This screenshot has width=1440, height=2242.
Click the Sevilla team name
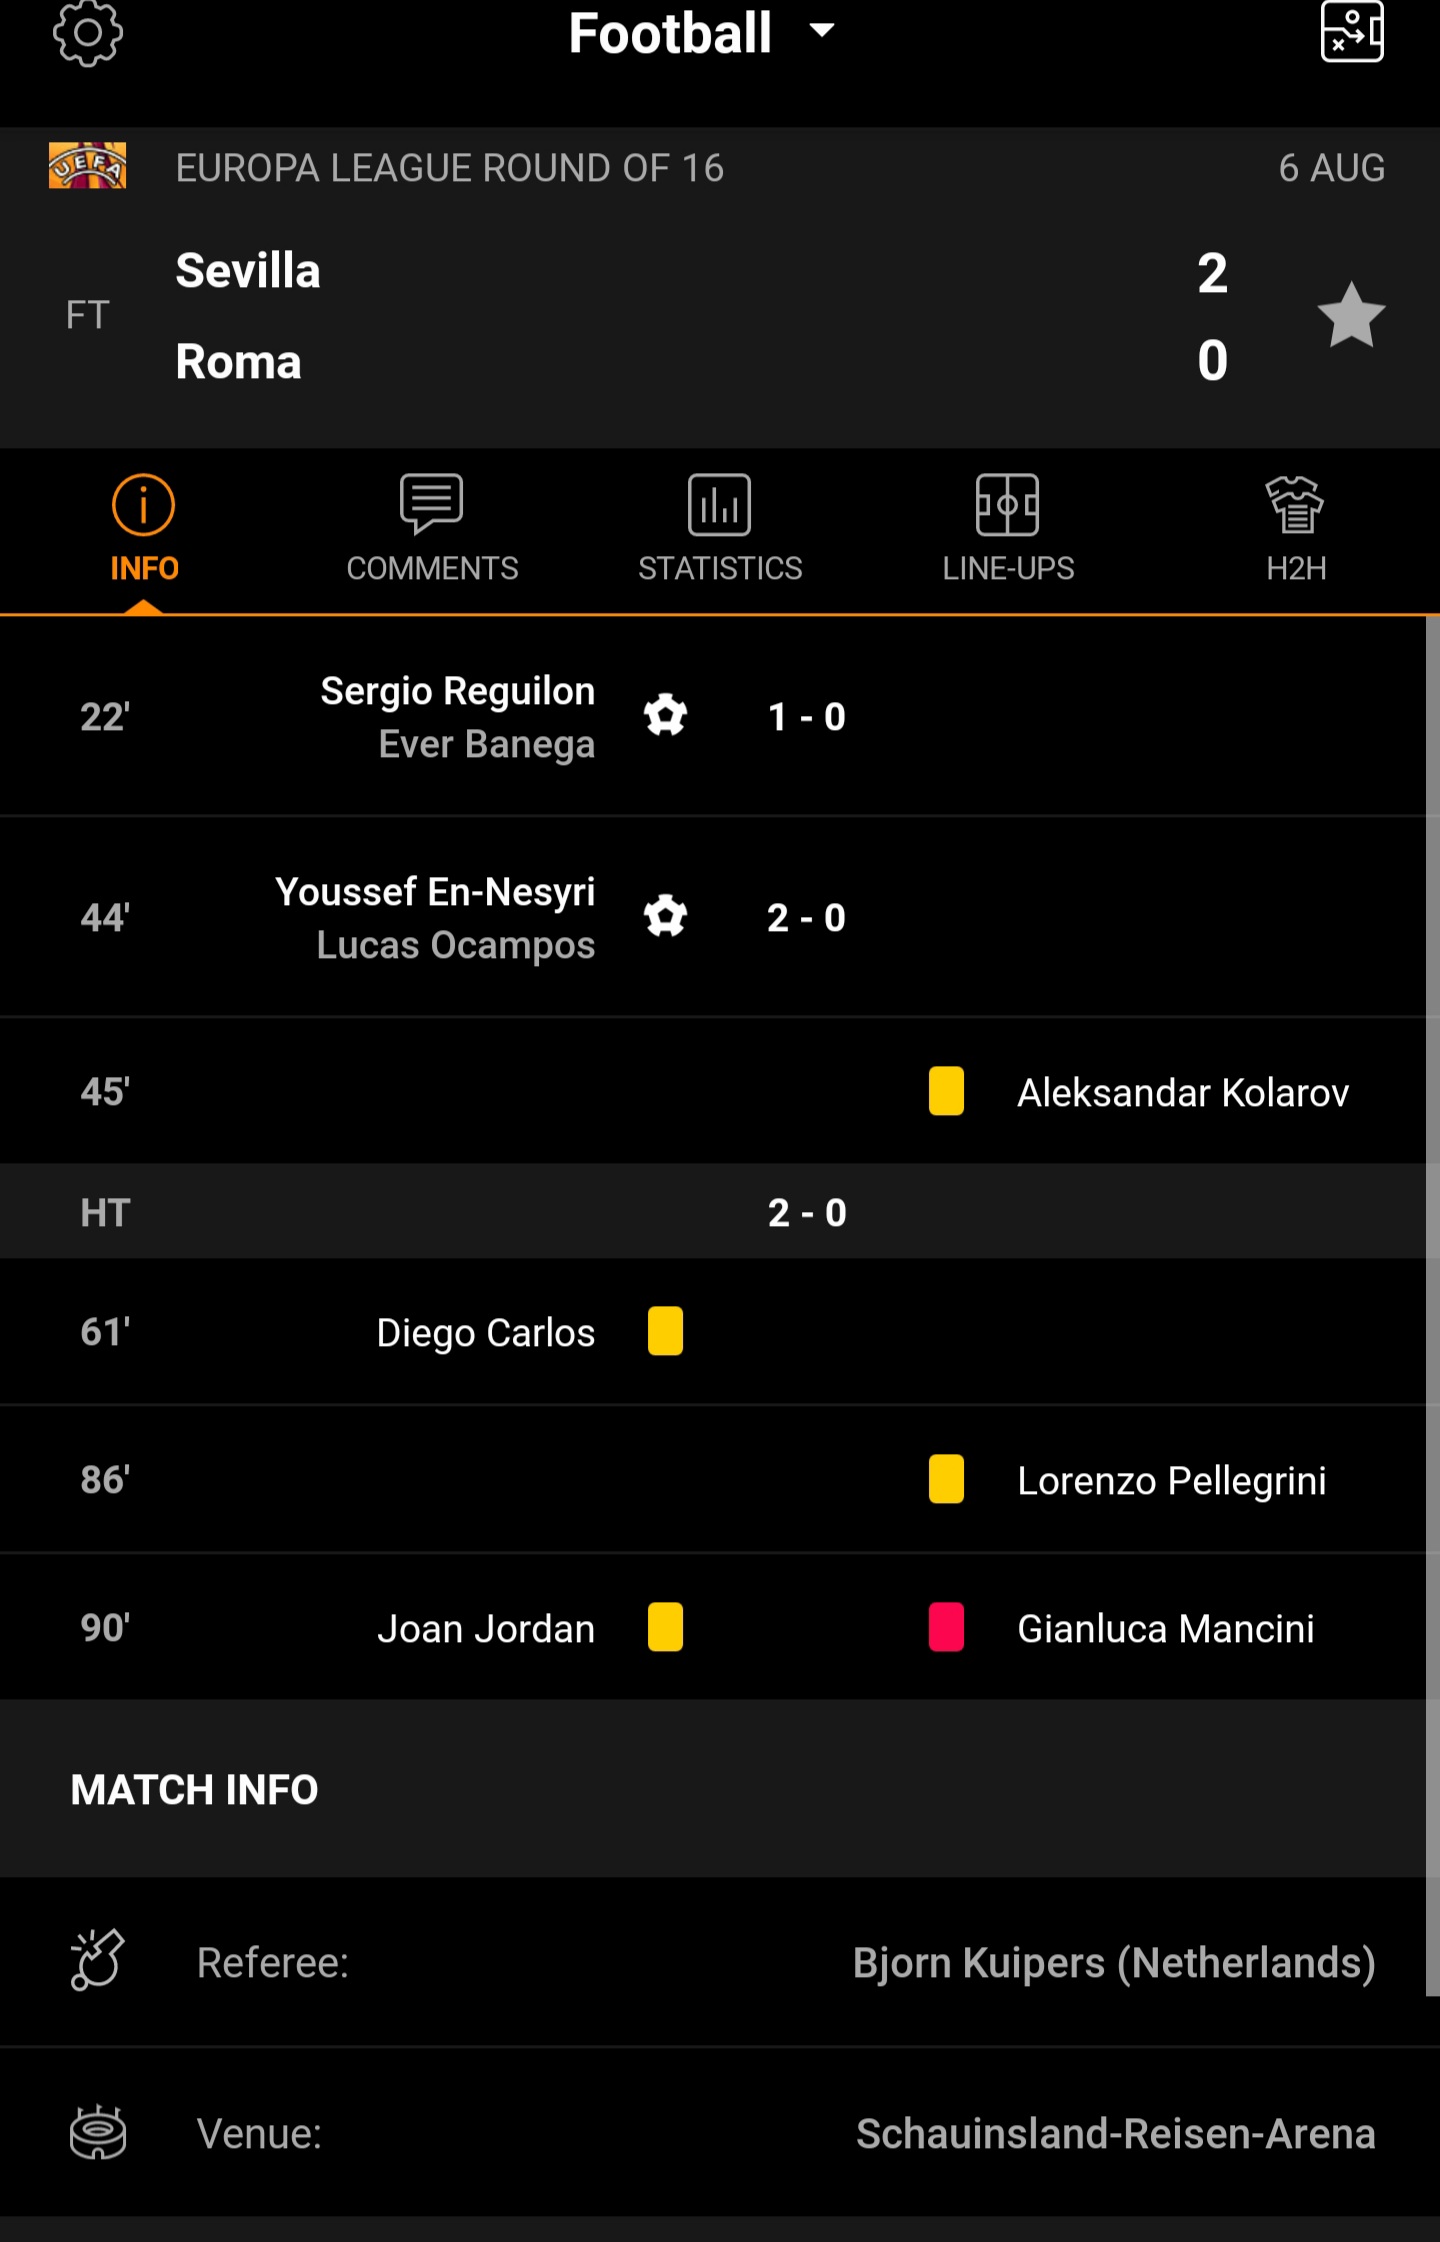[248, 271]
